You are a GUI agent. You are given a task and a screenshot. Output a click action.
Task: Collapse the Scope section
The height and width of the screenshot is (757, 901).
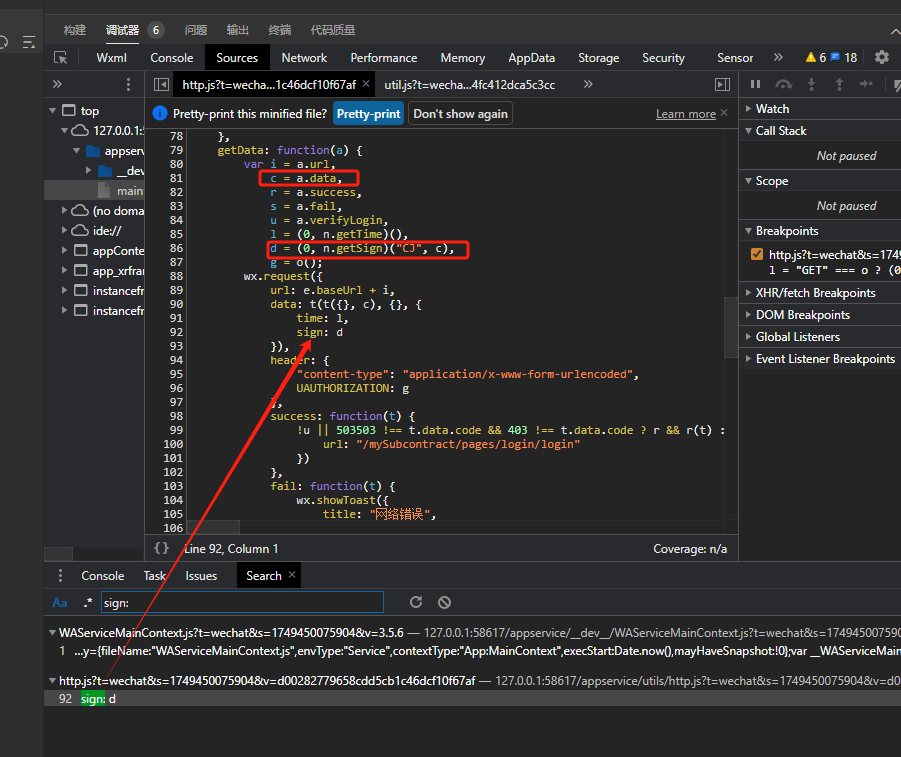(748, 180)
